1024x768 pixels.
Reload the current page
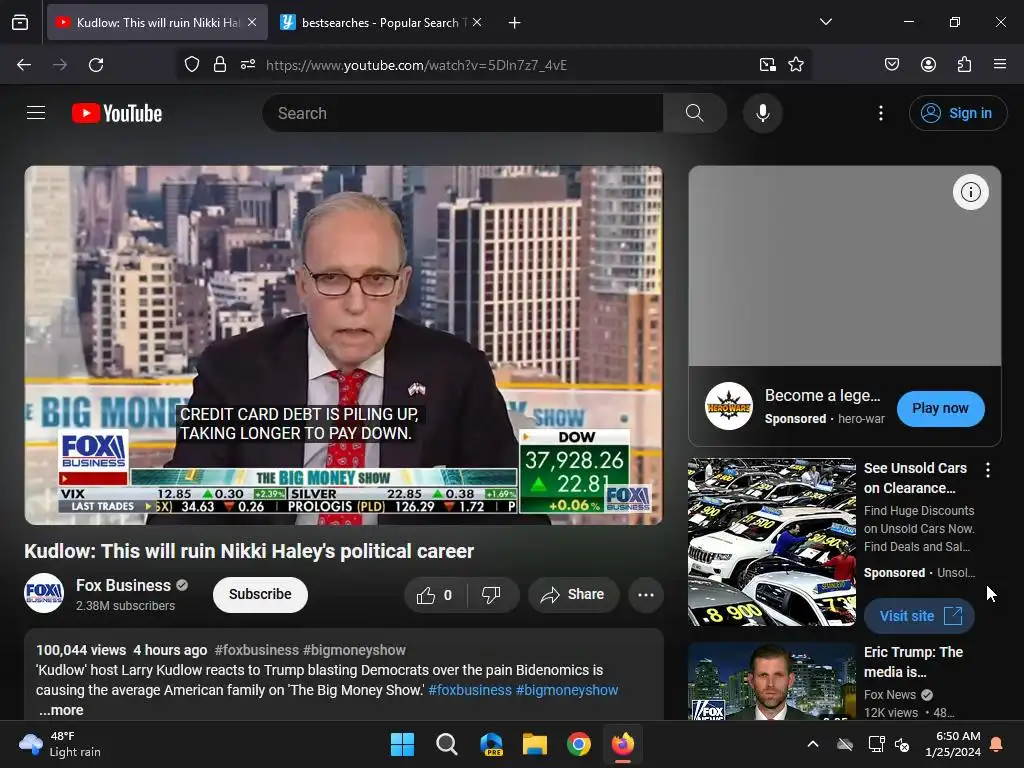point(96,65)
